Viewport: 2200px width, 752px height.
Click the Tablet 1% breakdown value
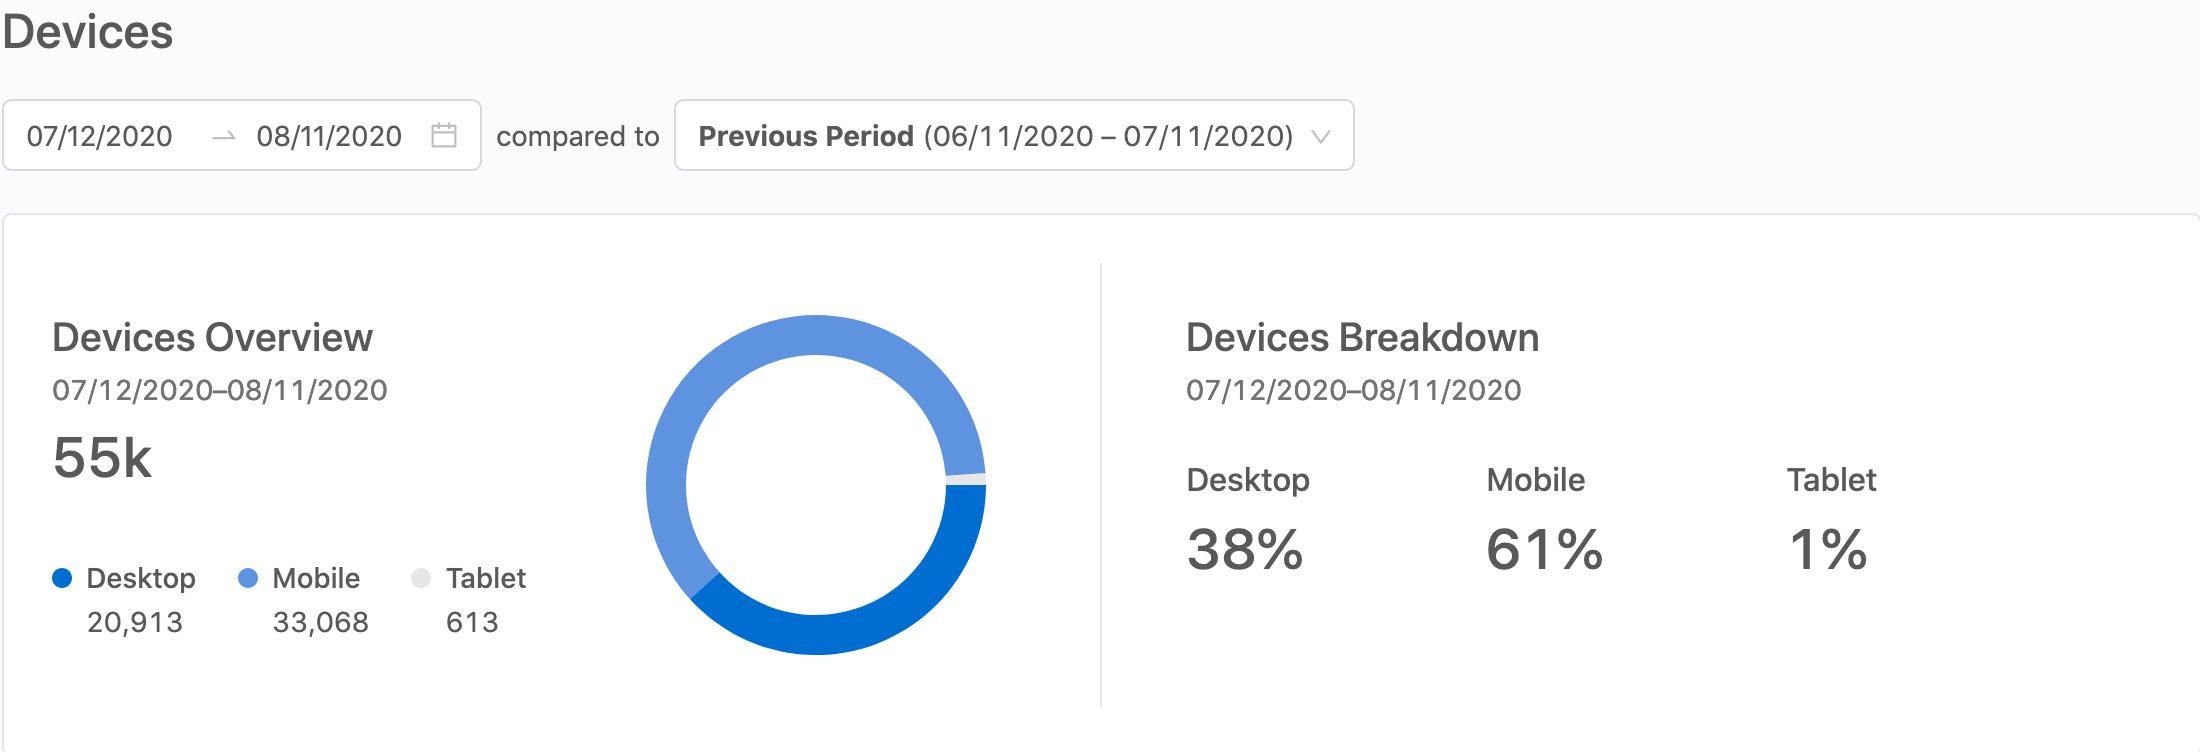[1828, 549]
